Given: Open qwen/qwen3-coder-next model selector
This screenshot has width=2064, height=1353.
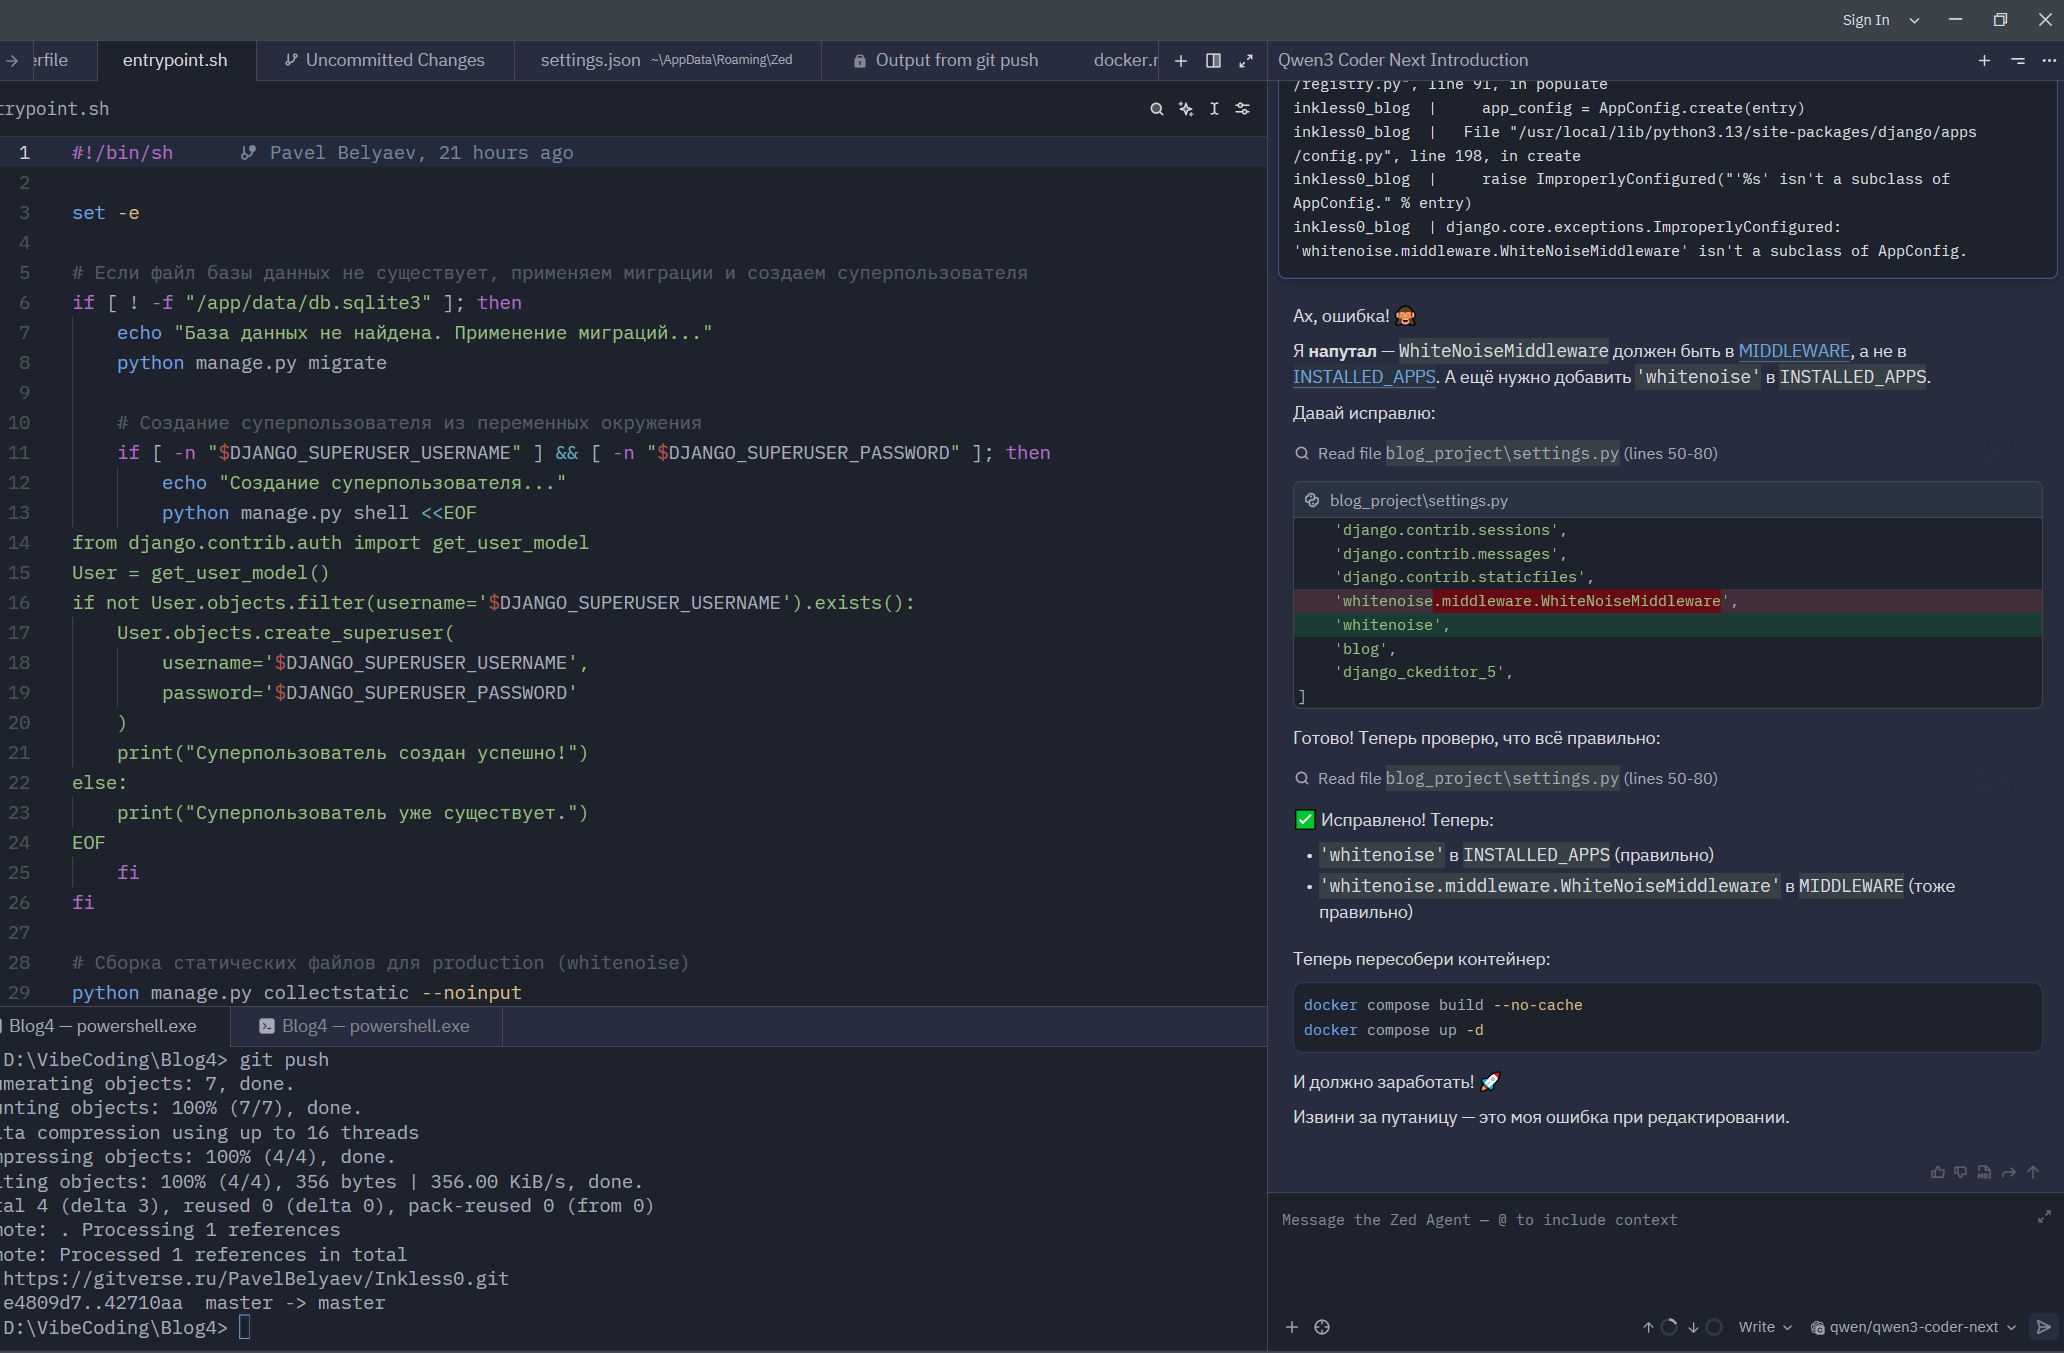Looking at the screenshot, I should (x=1913, y=1327).
